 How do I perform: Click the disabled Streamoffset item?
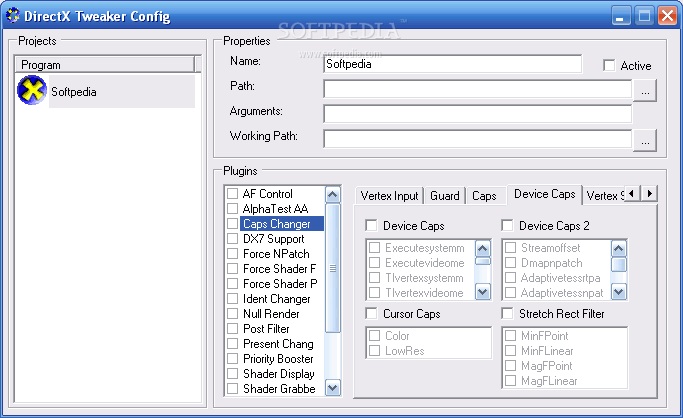tap(551, 248)
